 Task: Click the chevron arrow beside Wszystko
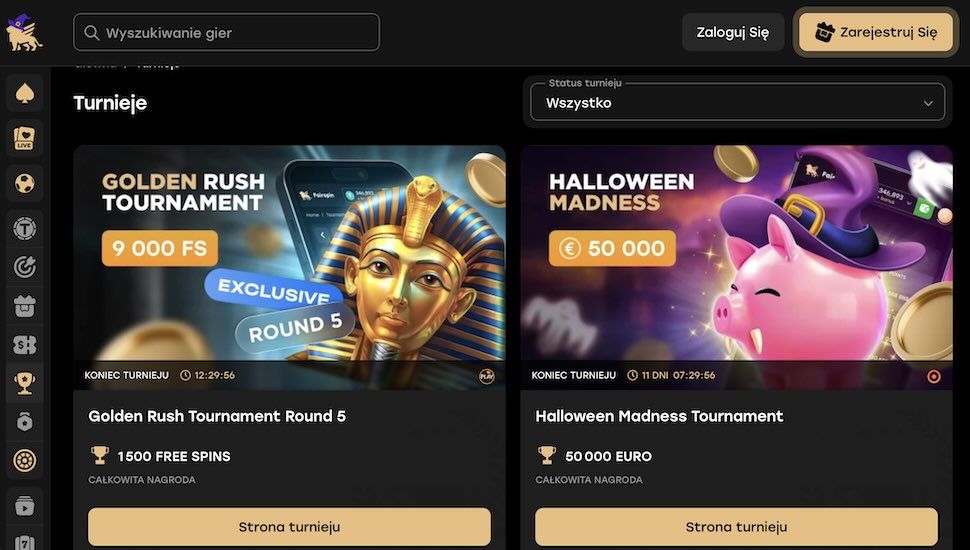pos(928,103)
